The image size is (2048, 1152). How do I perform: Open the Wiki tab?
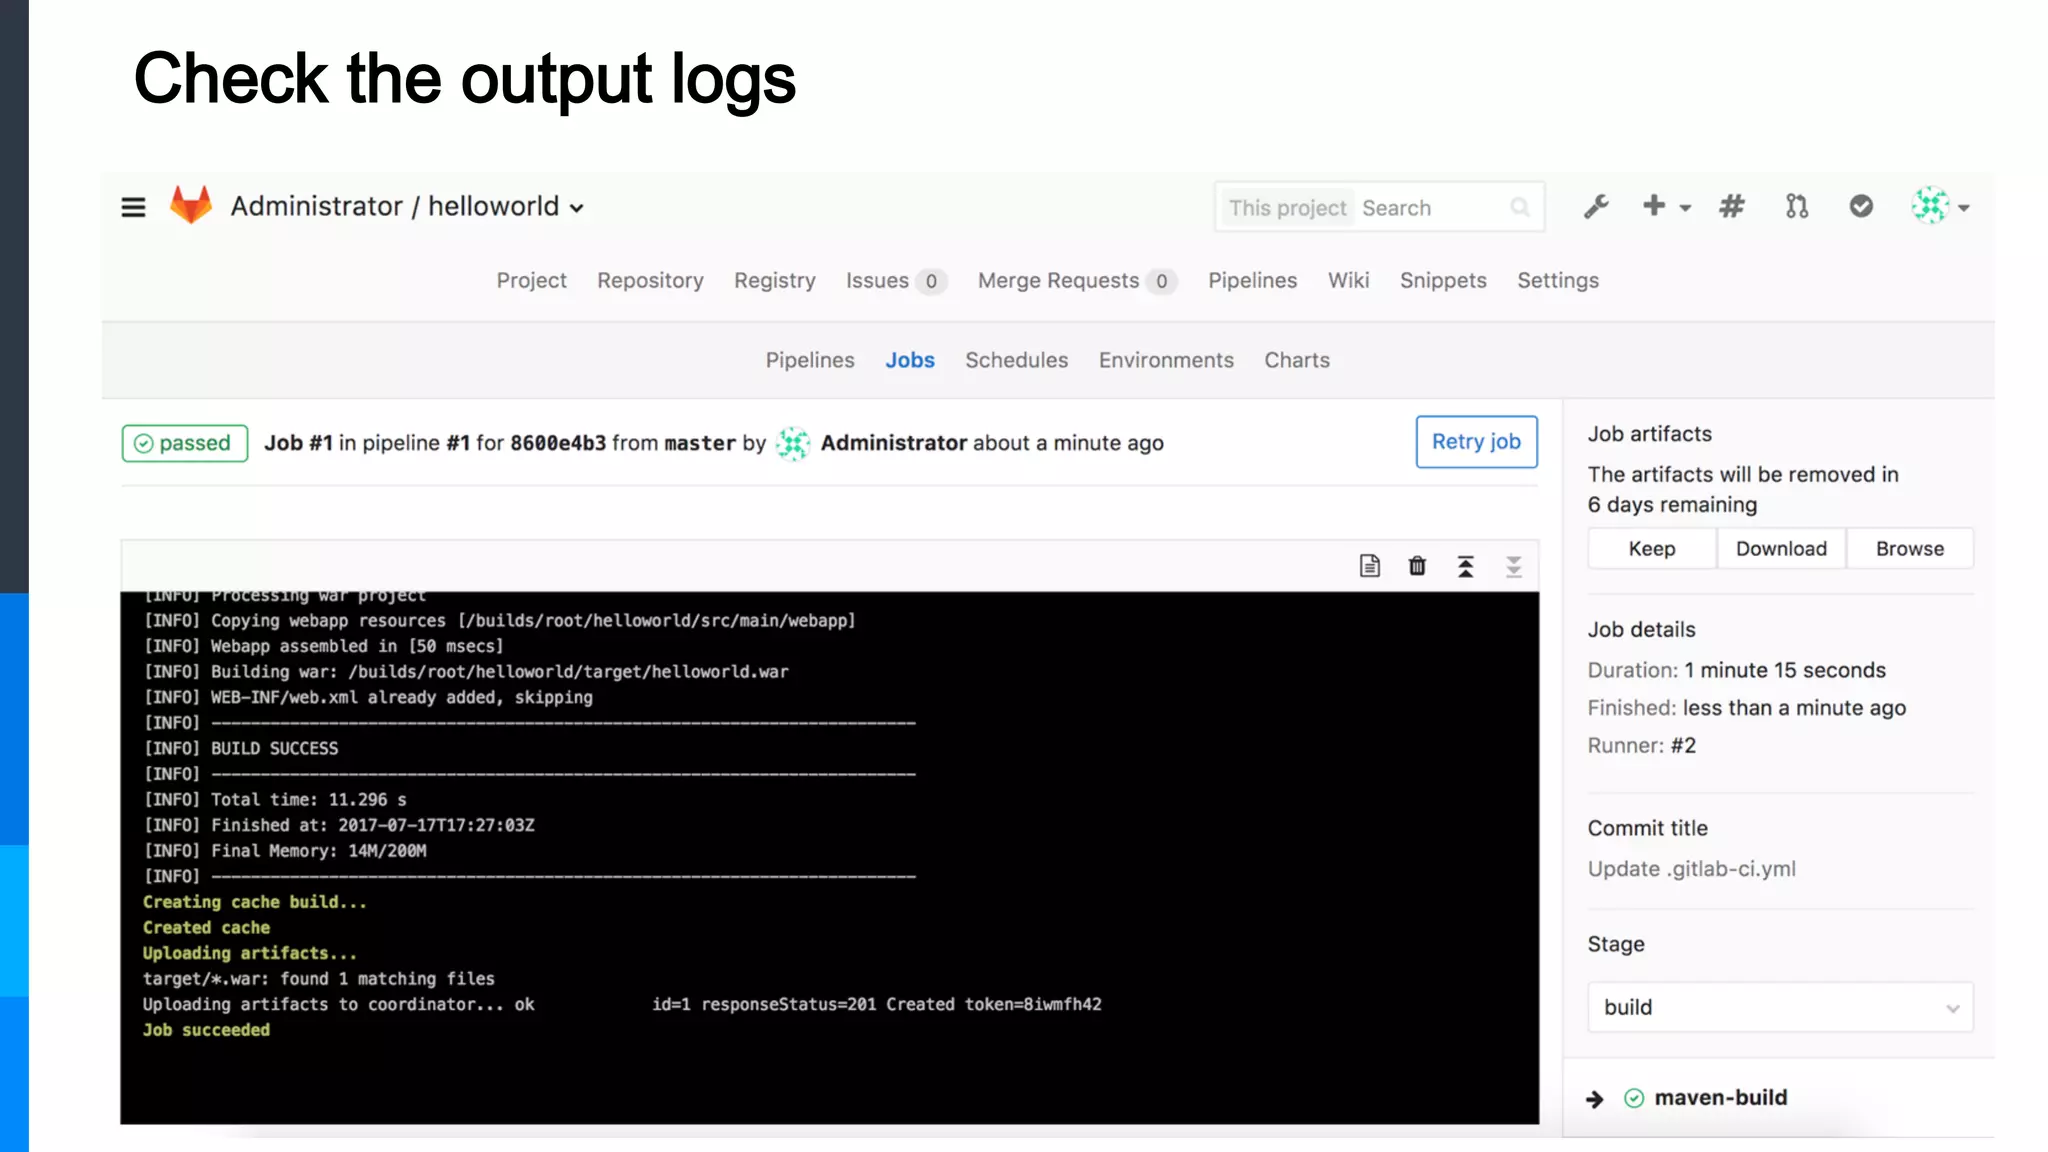pyautogui.click(x=1348, y=281)
